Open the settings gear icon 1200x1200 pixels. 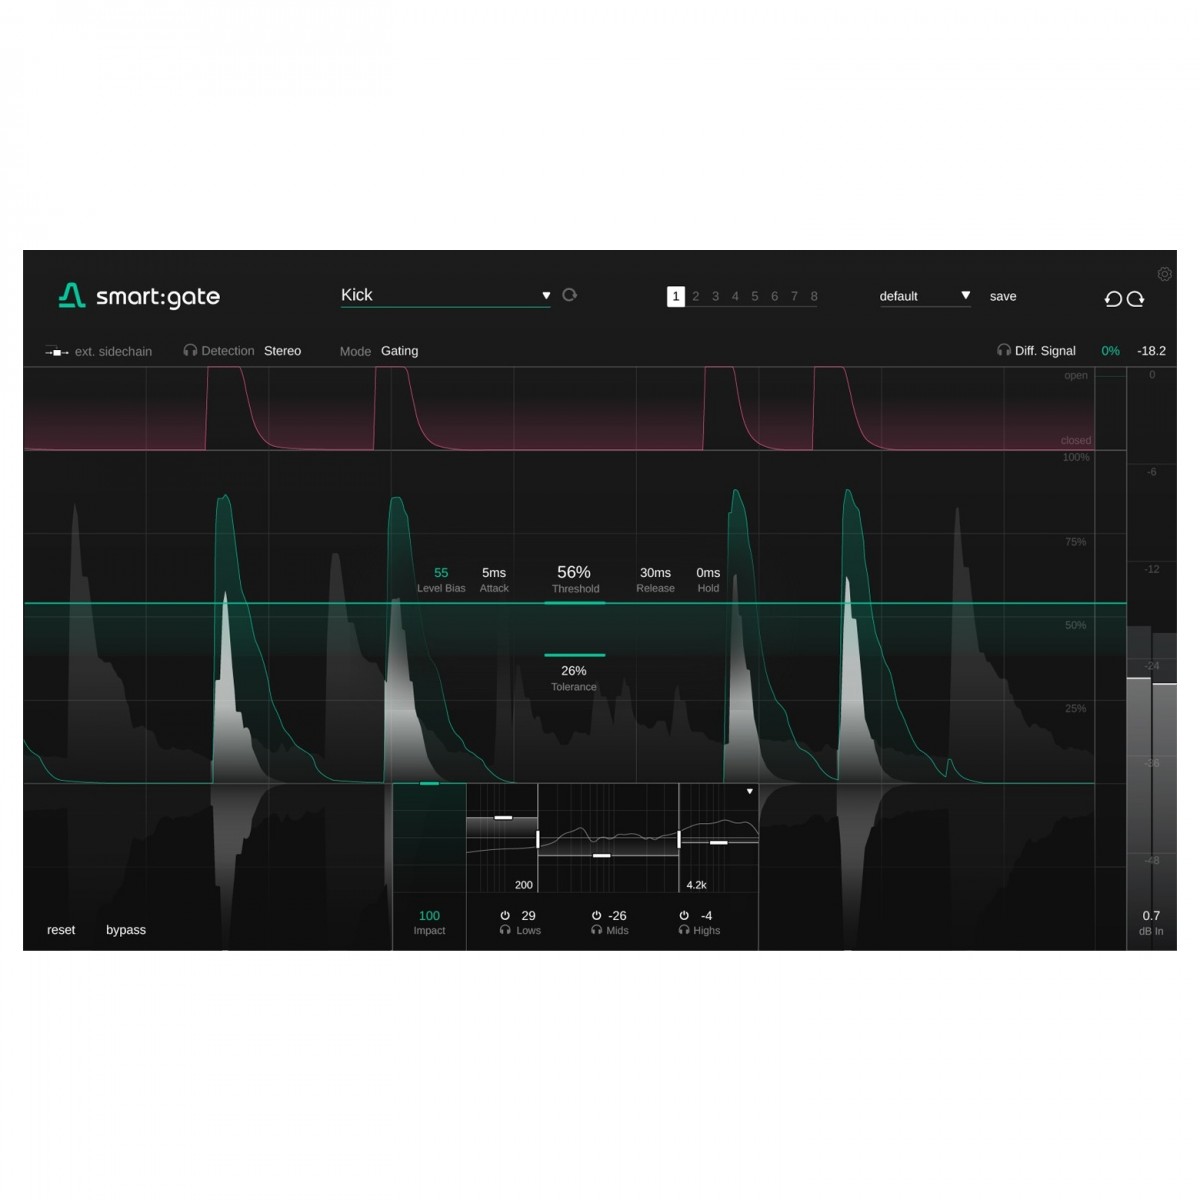[x=1164, y=274]
